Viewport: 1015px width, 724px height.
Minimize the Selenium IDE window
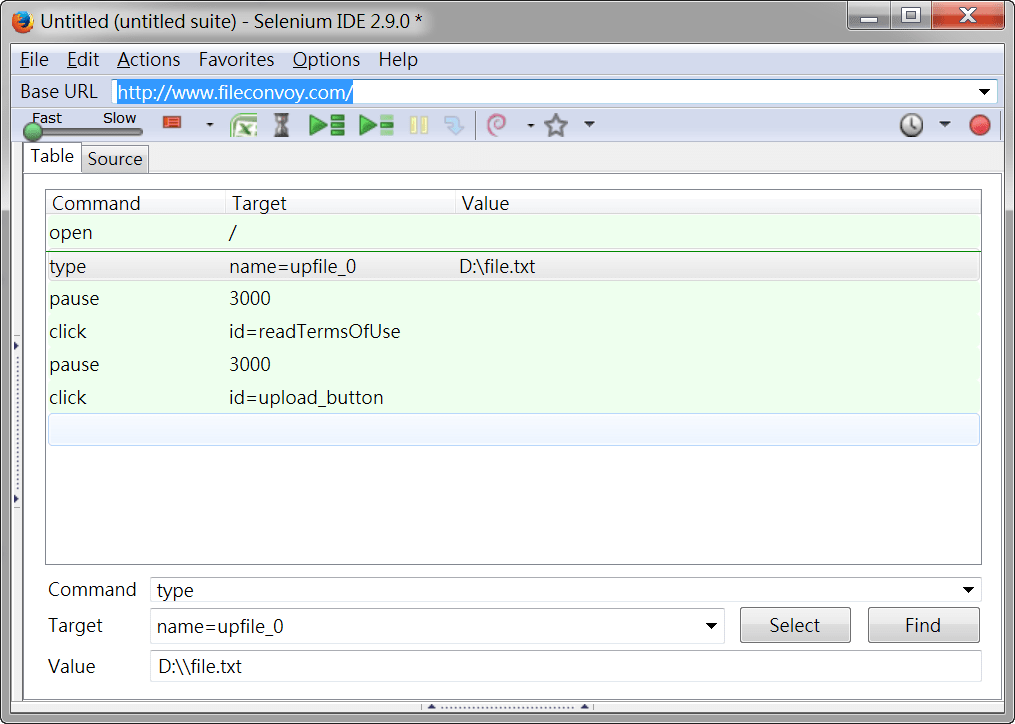[869, 16]
